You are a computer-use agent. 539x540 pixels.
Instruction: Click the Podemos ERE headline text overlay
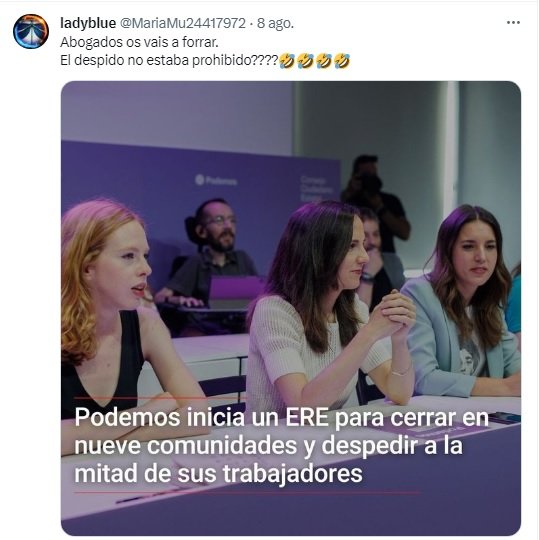tap(281, 446)
